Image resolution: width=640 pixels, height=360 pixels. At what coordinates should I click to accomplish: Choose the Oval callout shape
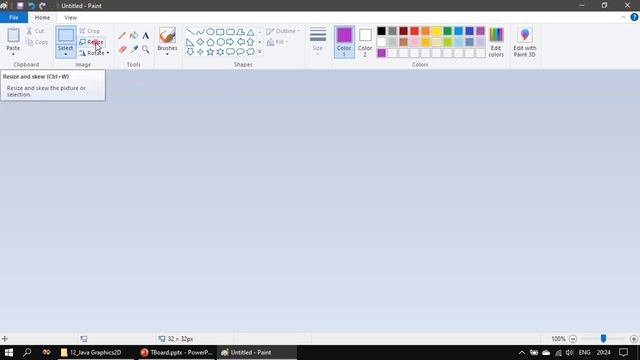point(240,52)
